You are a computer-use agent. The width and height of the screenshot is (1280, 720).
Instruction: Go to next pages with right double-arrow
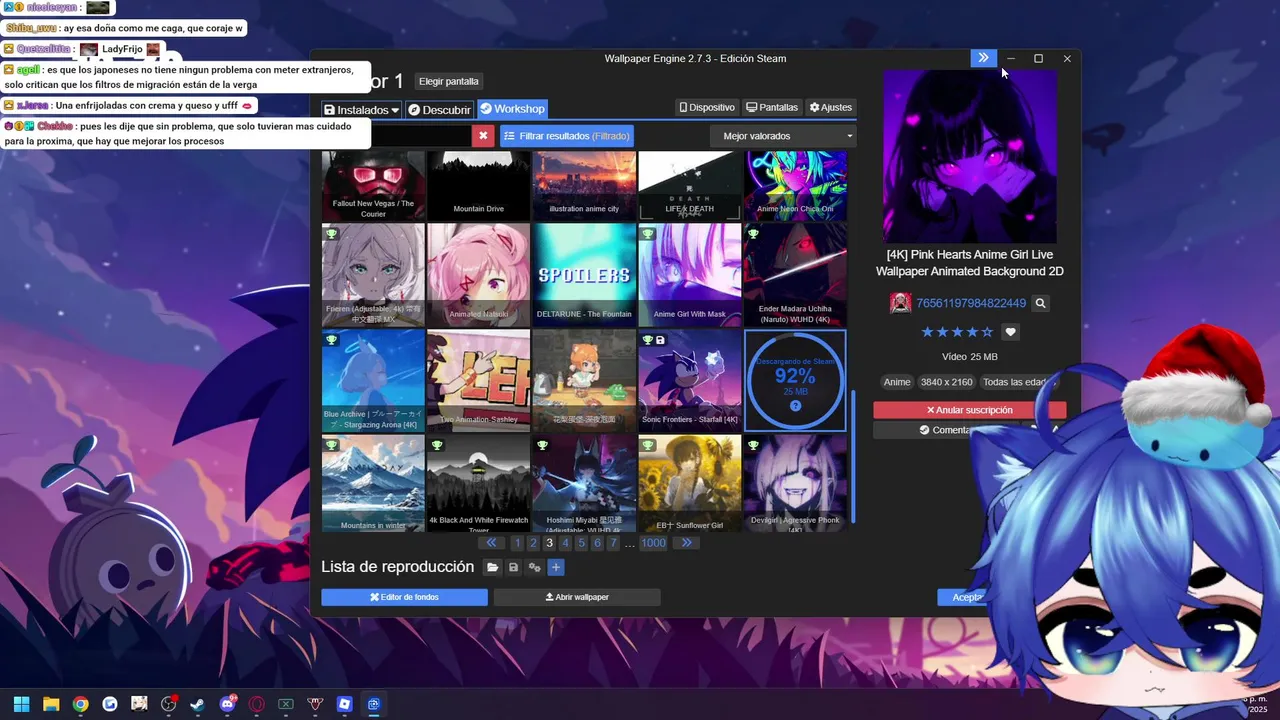[x=686, y=543]
